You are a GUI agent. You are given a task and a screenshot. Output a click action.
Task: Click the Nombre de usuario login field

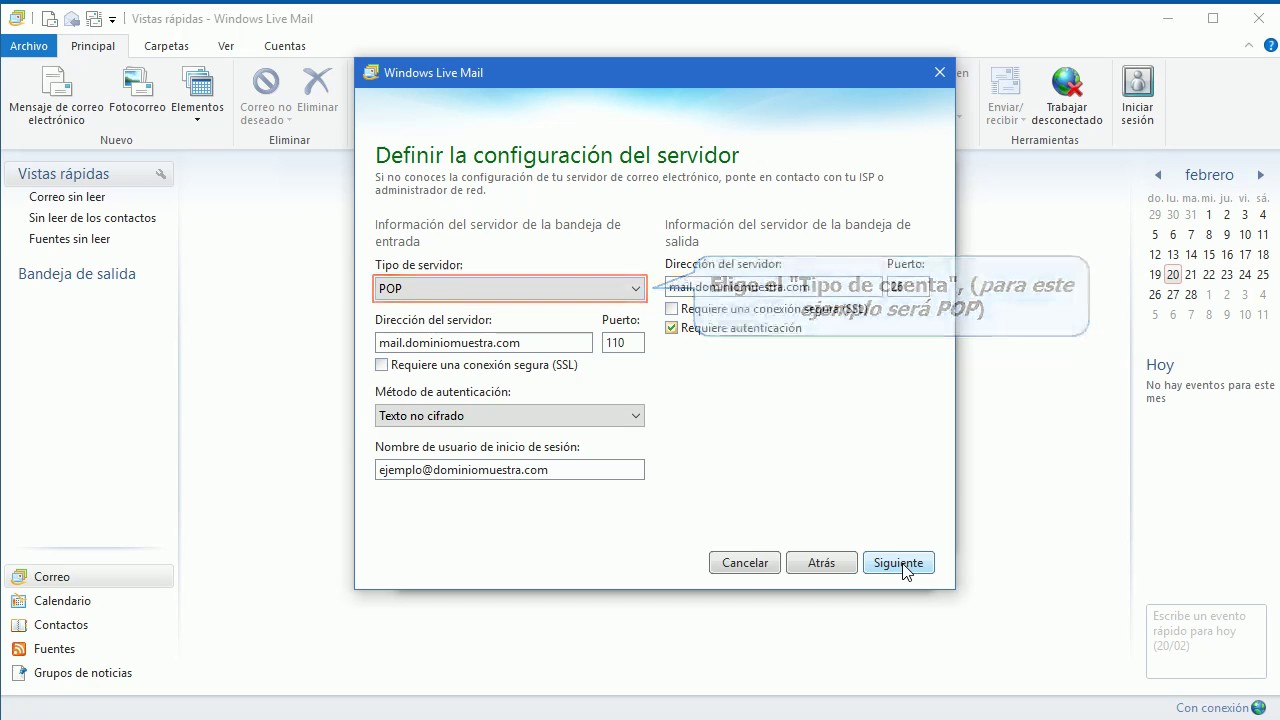510,470
